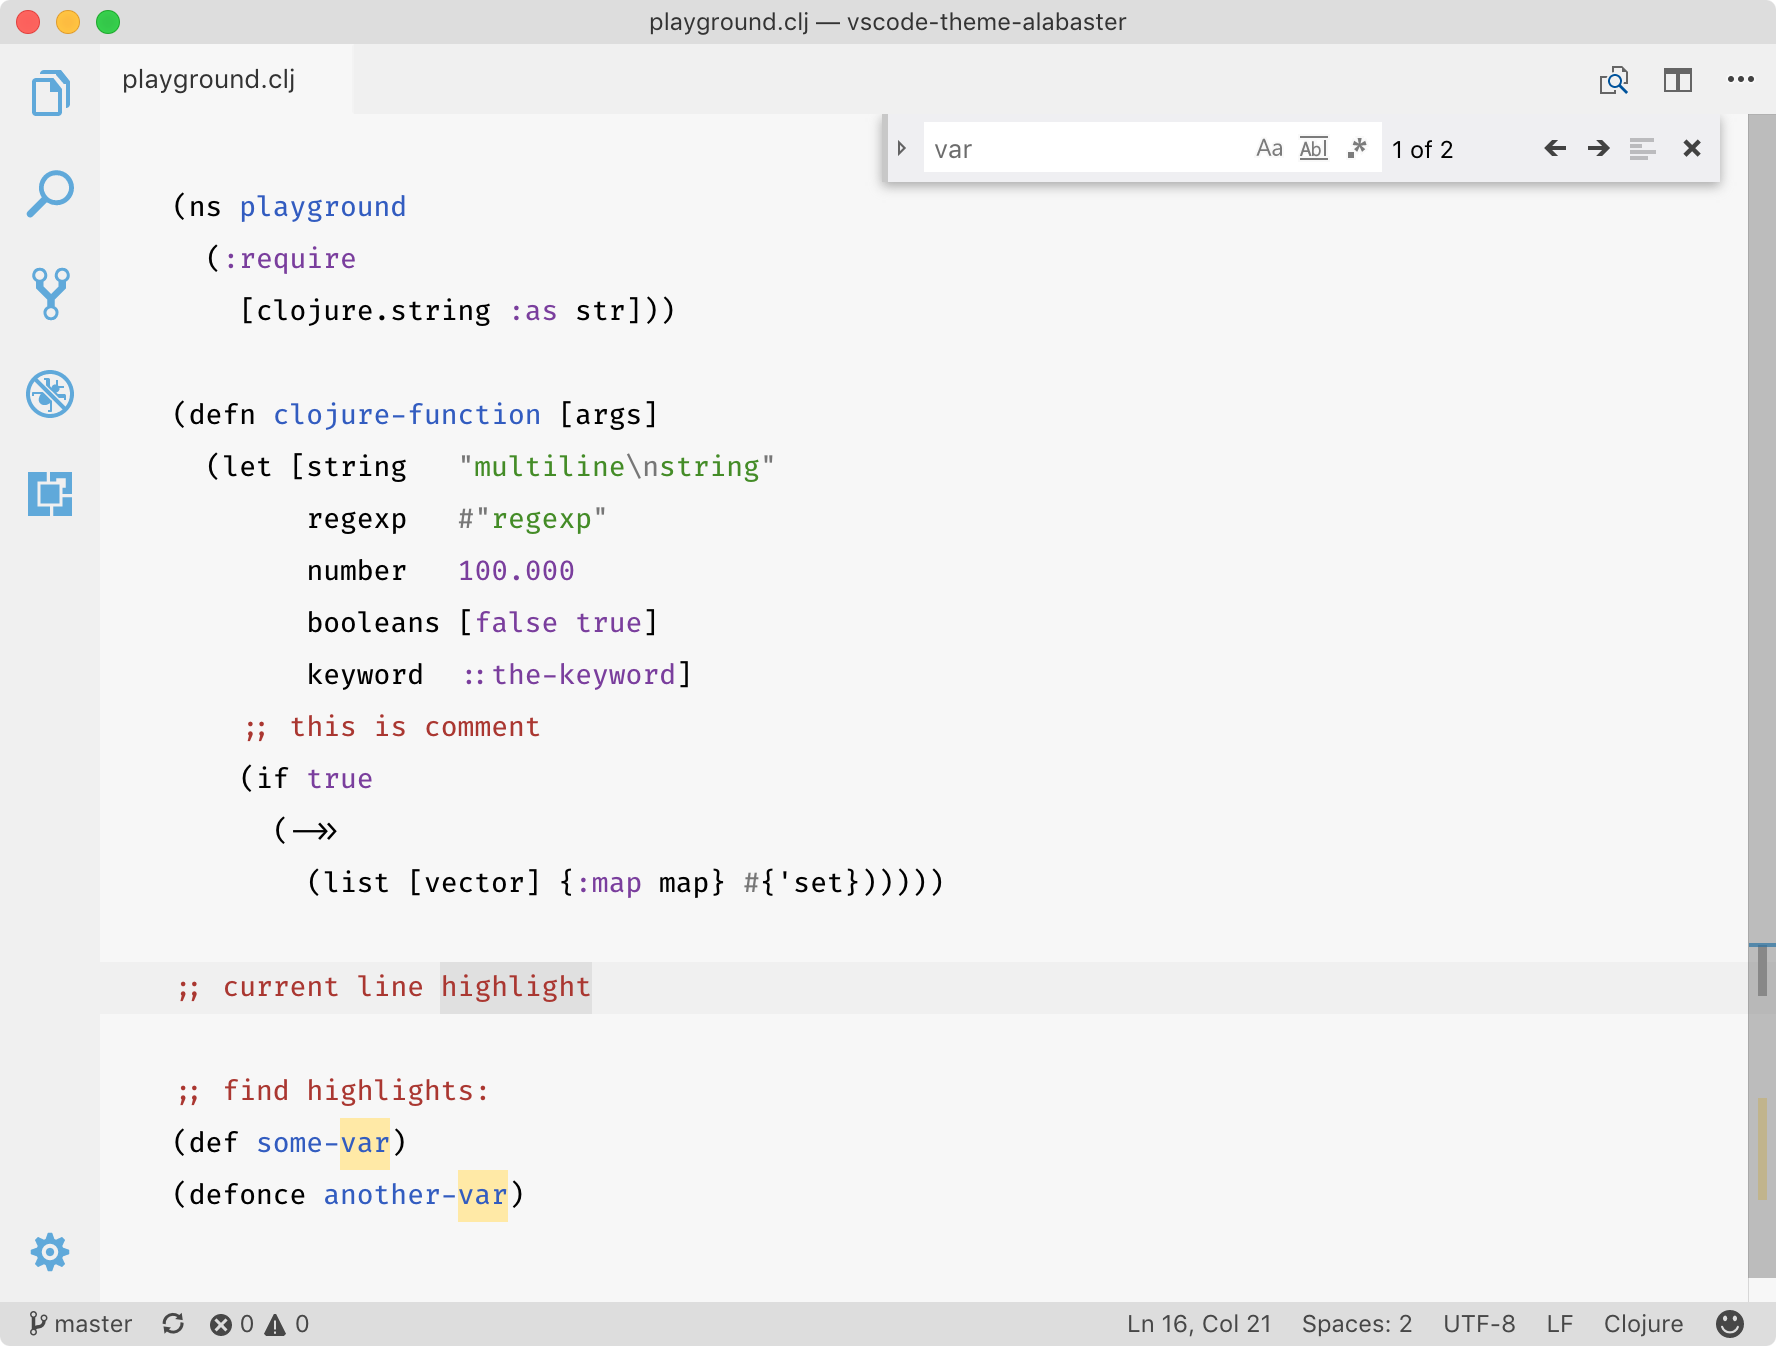This screenshot has height=1346, width=1776.
Task: Click the feedback smiley in status bar
Action: pos(1733,1323)
